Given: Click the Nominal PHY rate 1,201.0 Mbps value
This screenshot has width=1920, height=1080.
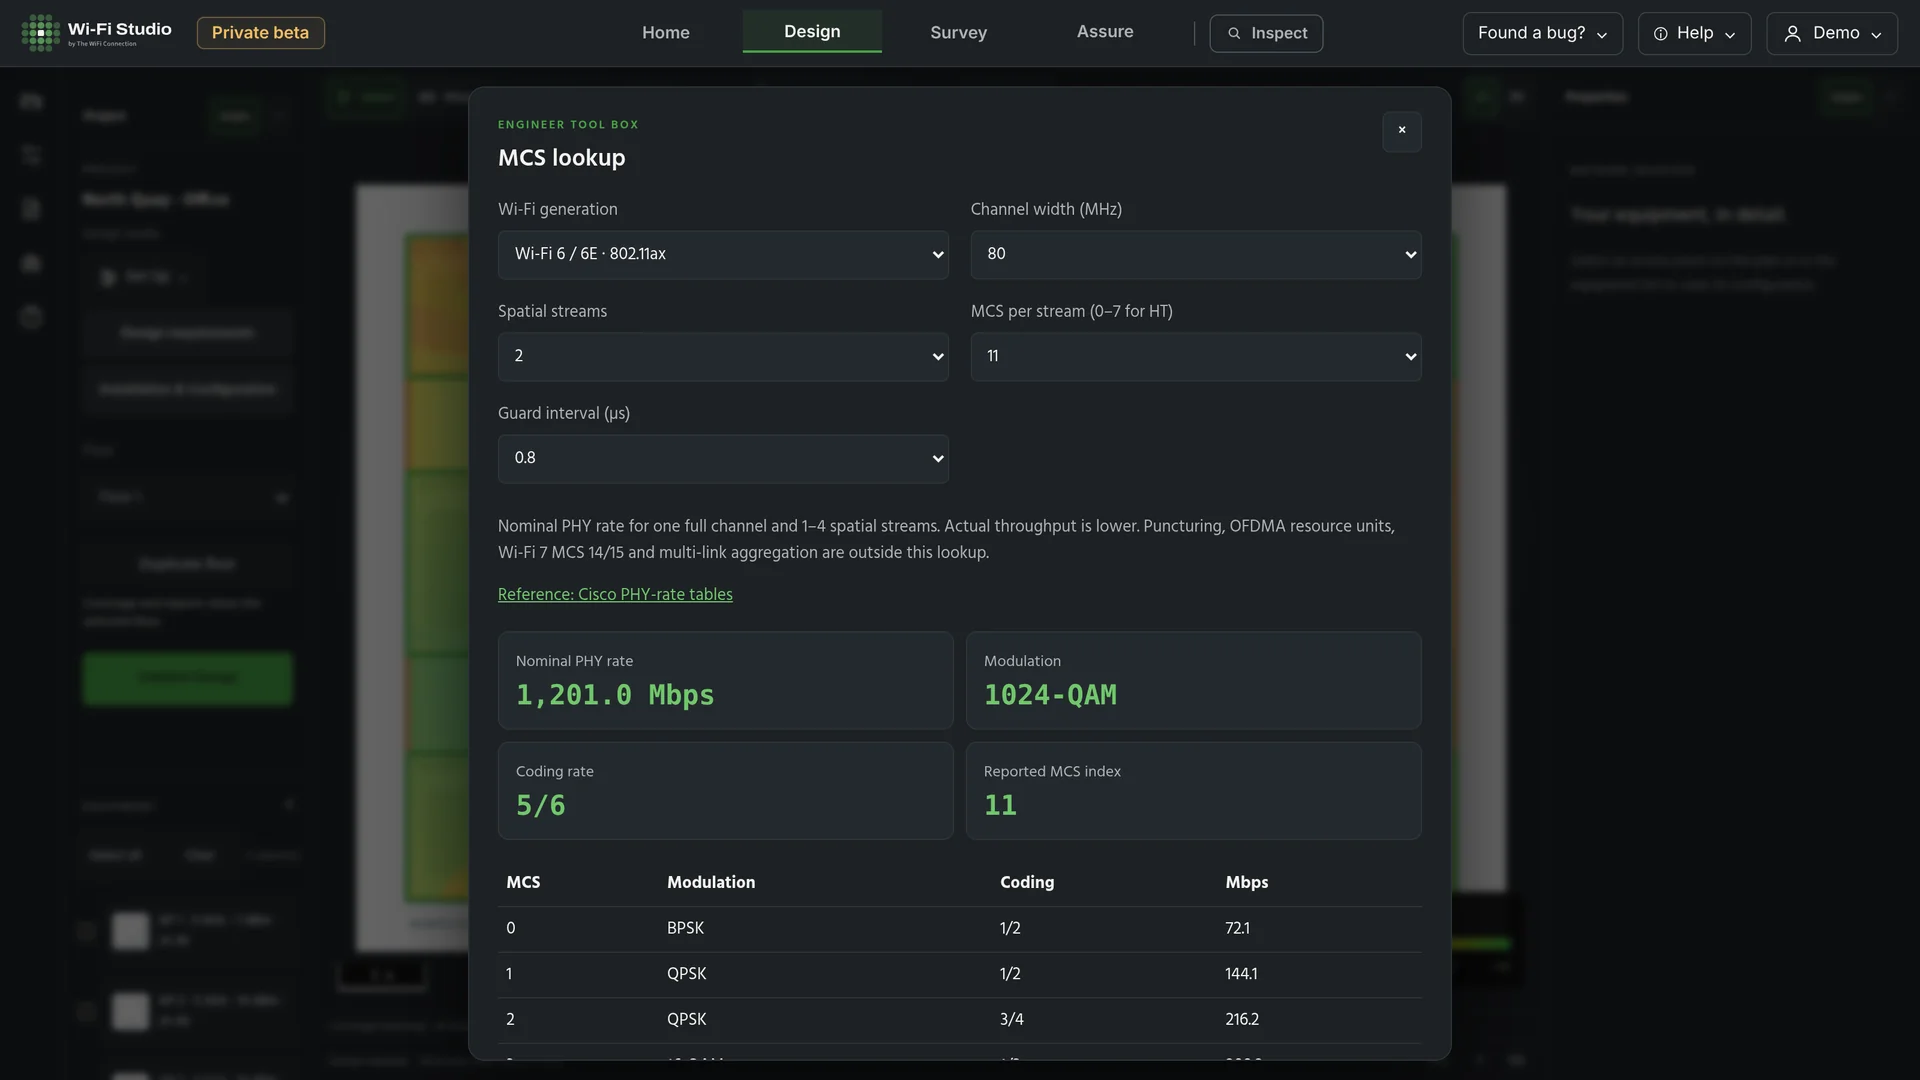Looking at the screenshot, I should [x=615, y=695].
